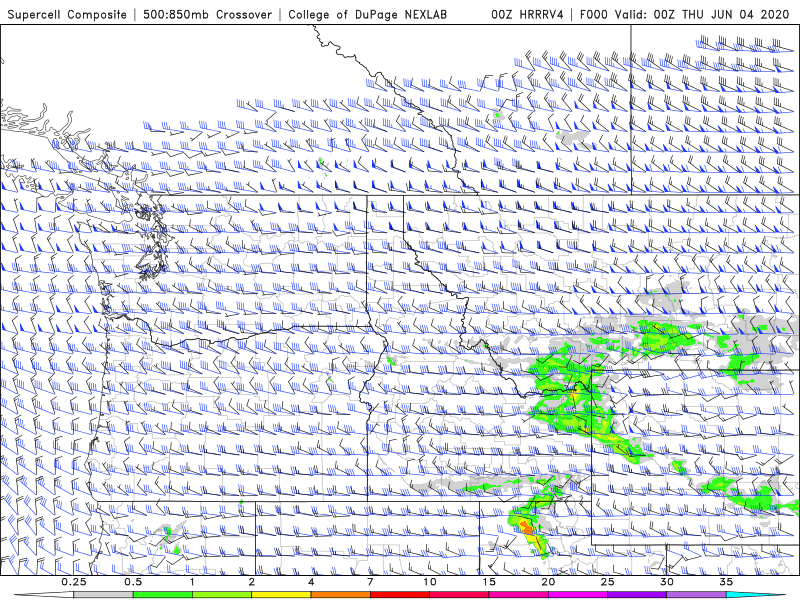
Task: Click the red 7–10 color bar segment
Action: tap(400, 595)
